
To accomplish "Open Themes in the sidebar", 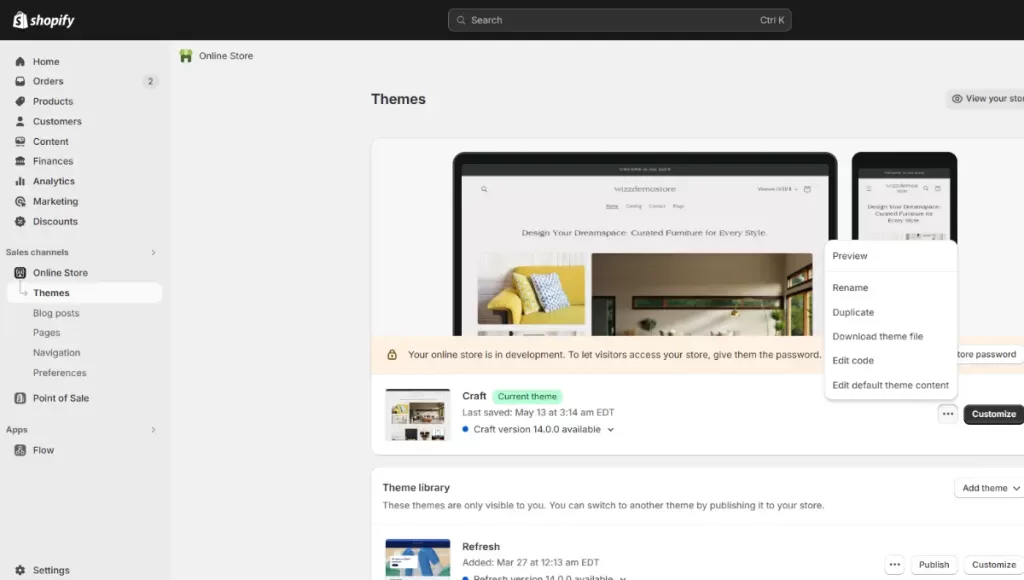I will (84, 293).
